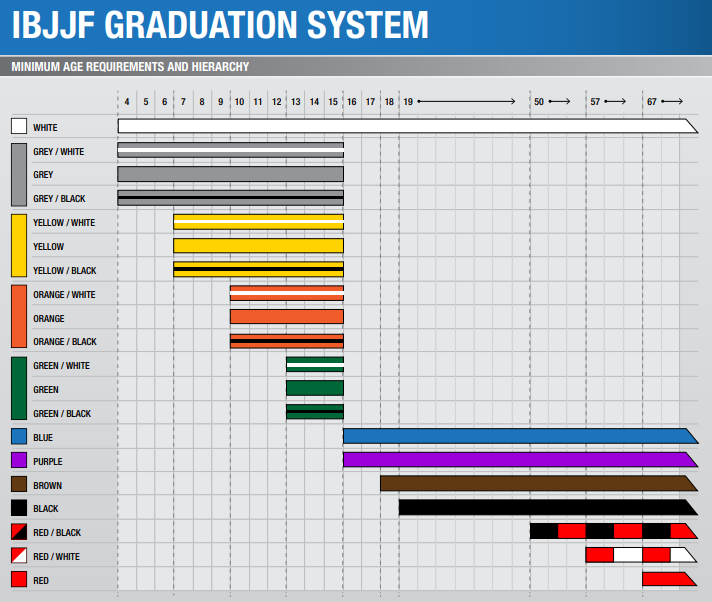Click the solid red legend swatch
This screenshot has width=712, height=602.
point(19,579)
